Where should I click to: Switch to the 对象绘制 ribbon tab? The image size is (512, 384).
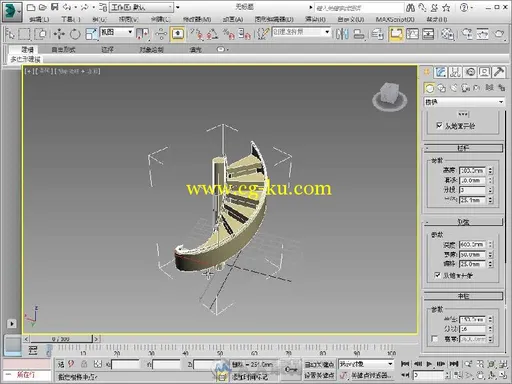(151, 50)
